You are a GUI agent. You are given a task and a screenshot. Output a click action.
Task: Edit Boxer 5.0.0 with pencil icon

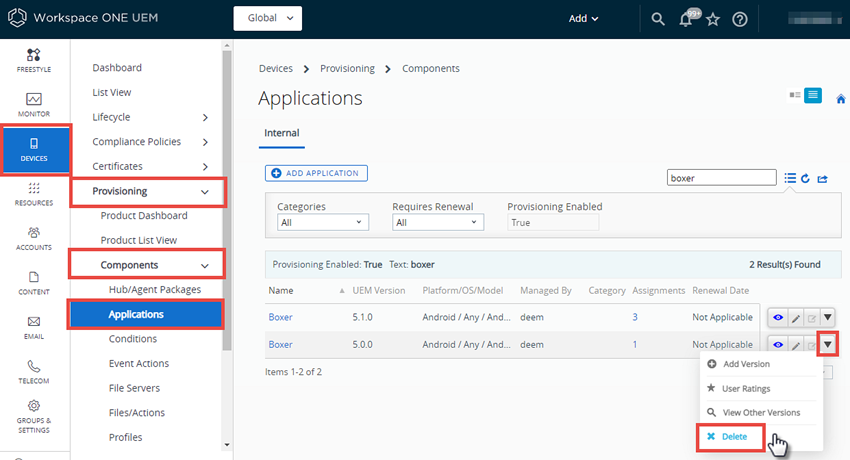click(795, 345)
